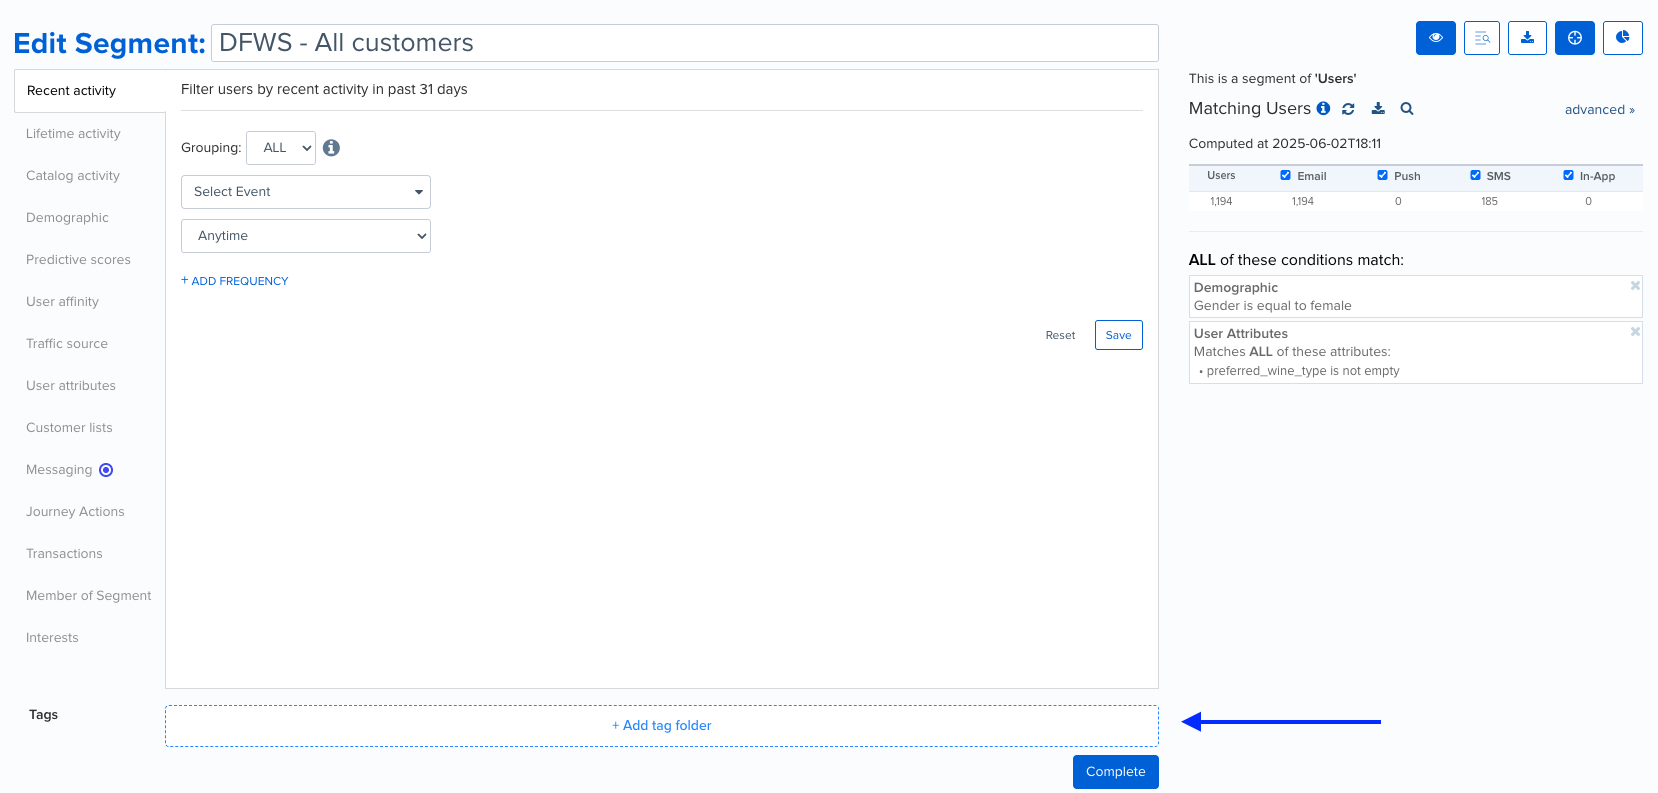Click preferred_wine_type is not empty condition
Image resolution: width=1658 pixels, height=793 pixels.
click(1302, 371)
